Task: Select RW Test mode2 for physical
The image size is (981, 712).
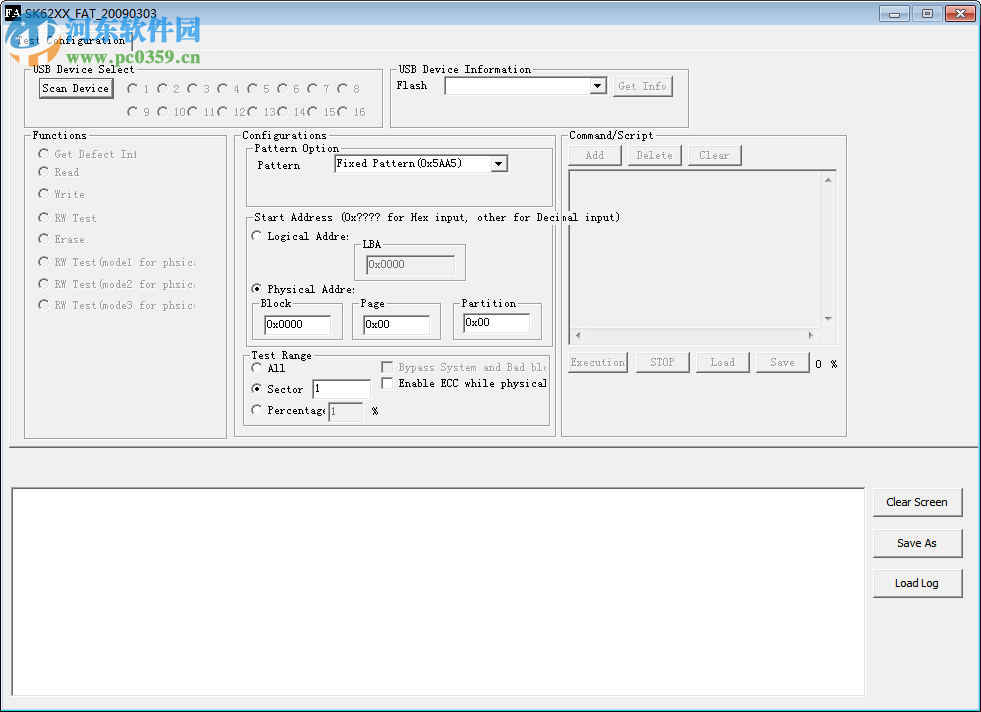Action: coord(43,283)
